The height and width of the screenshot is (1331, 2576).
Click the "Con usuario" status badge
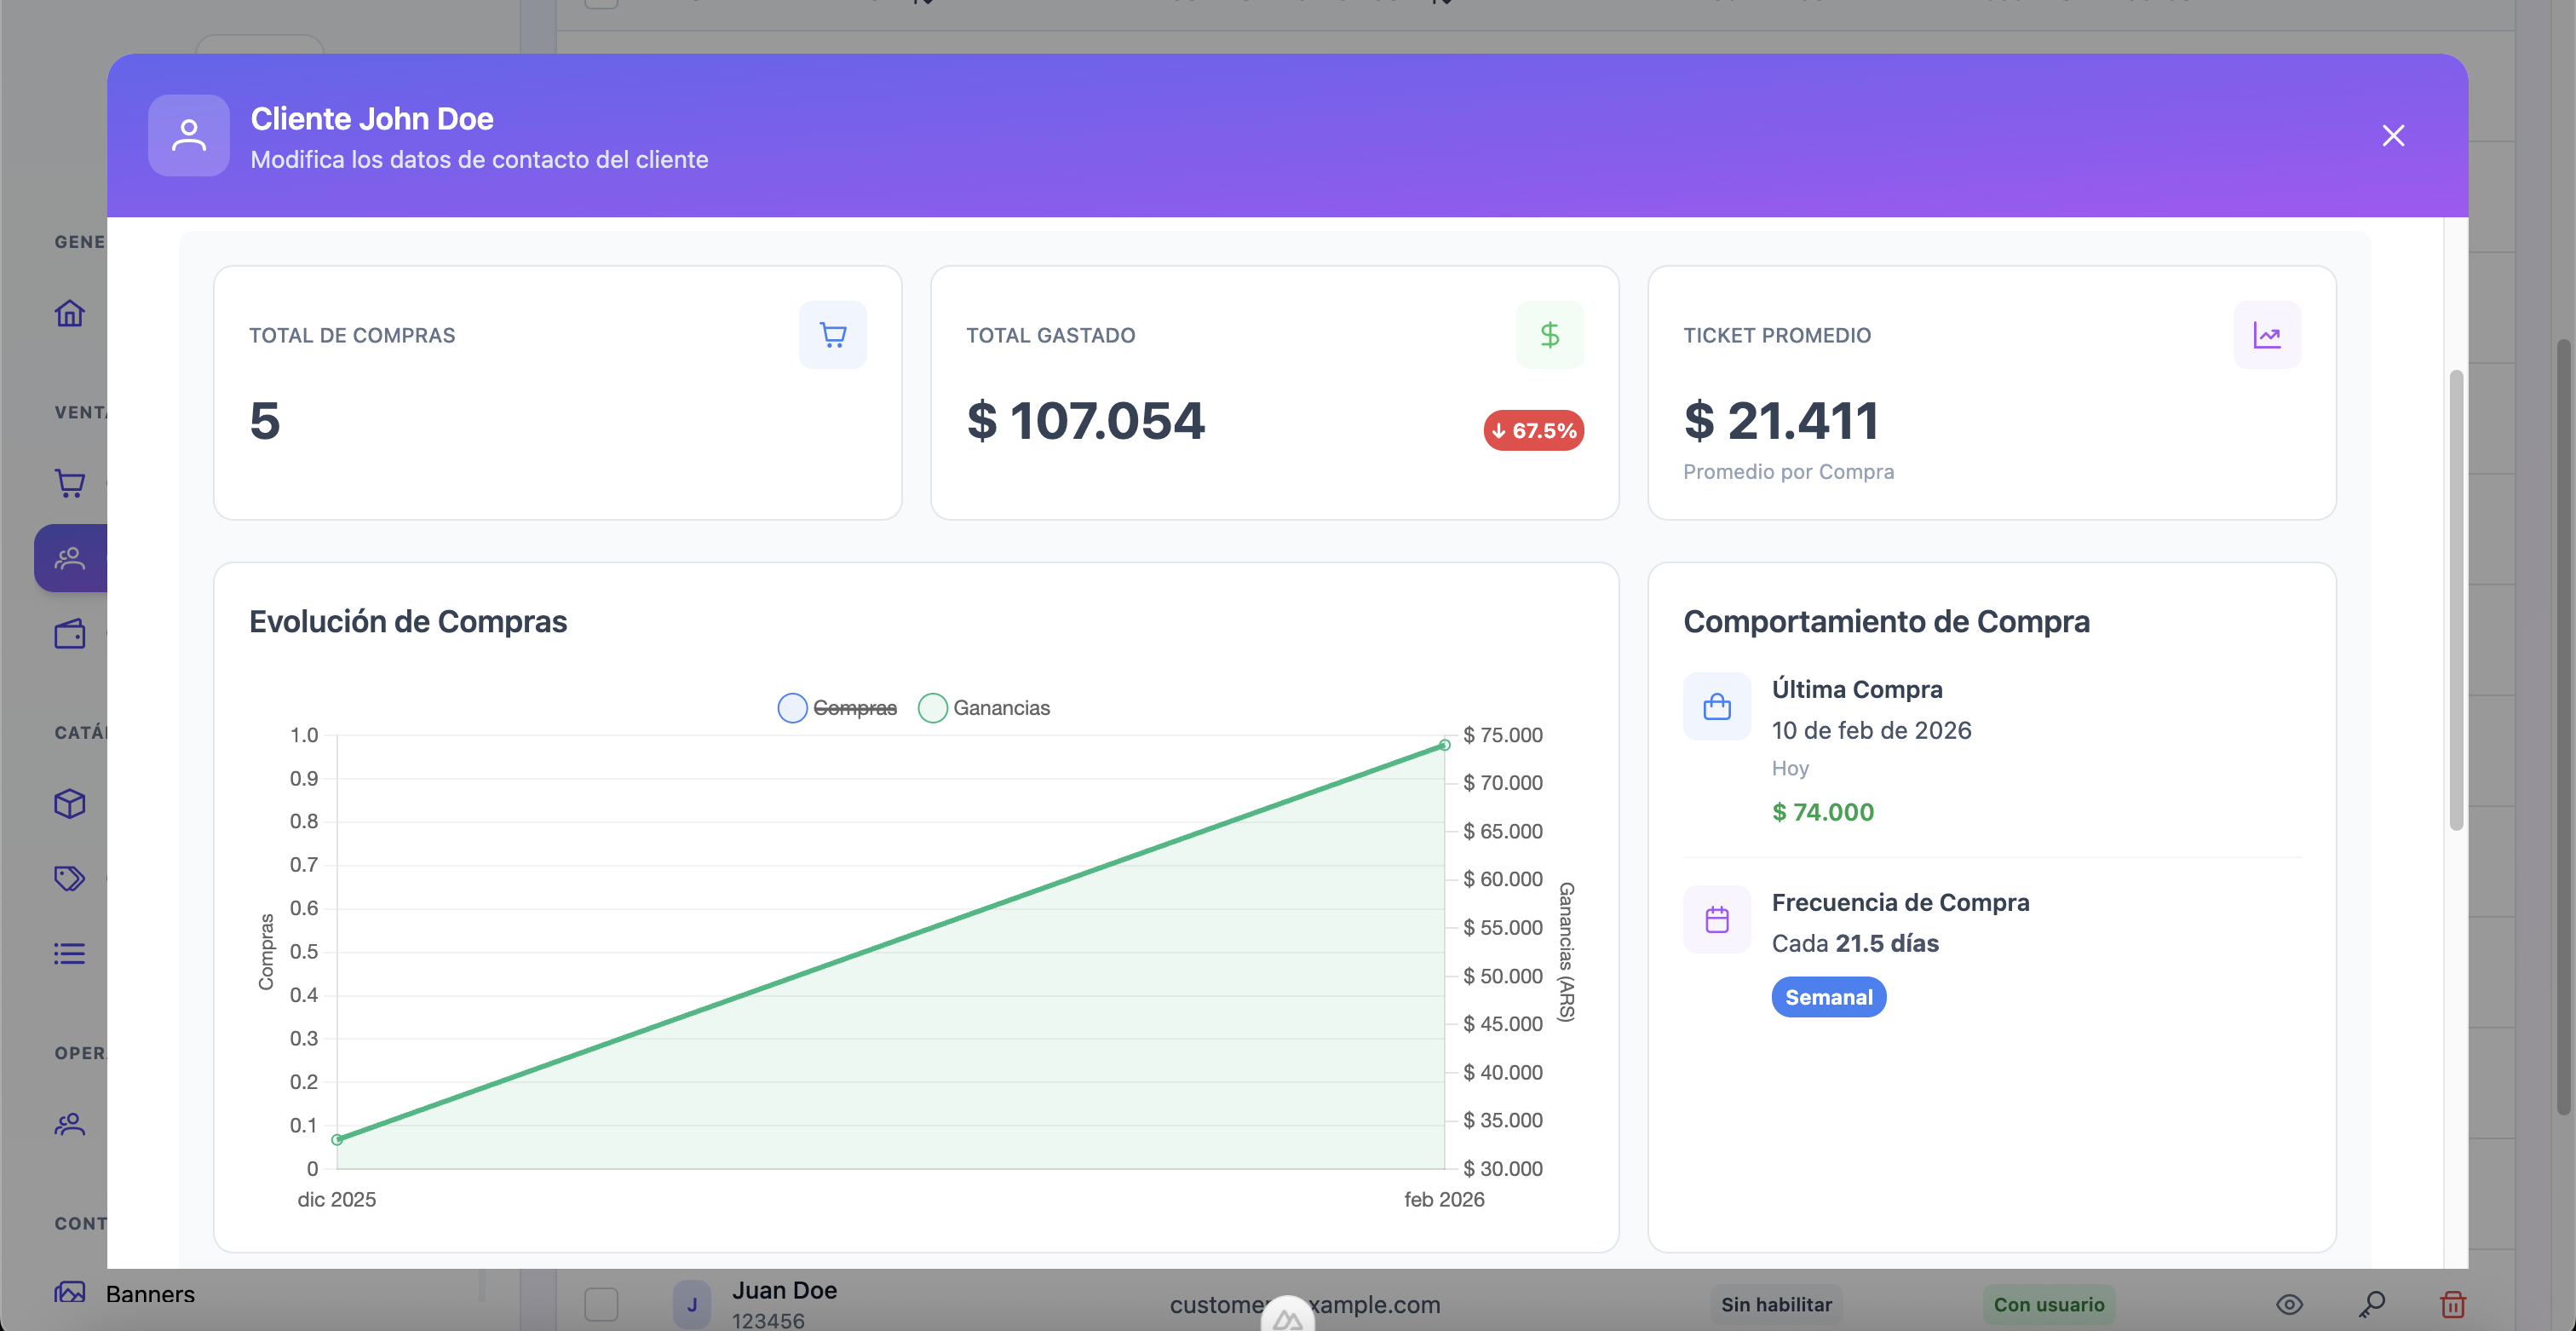[2048, 1304]
